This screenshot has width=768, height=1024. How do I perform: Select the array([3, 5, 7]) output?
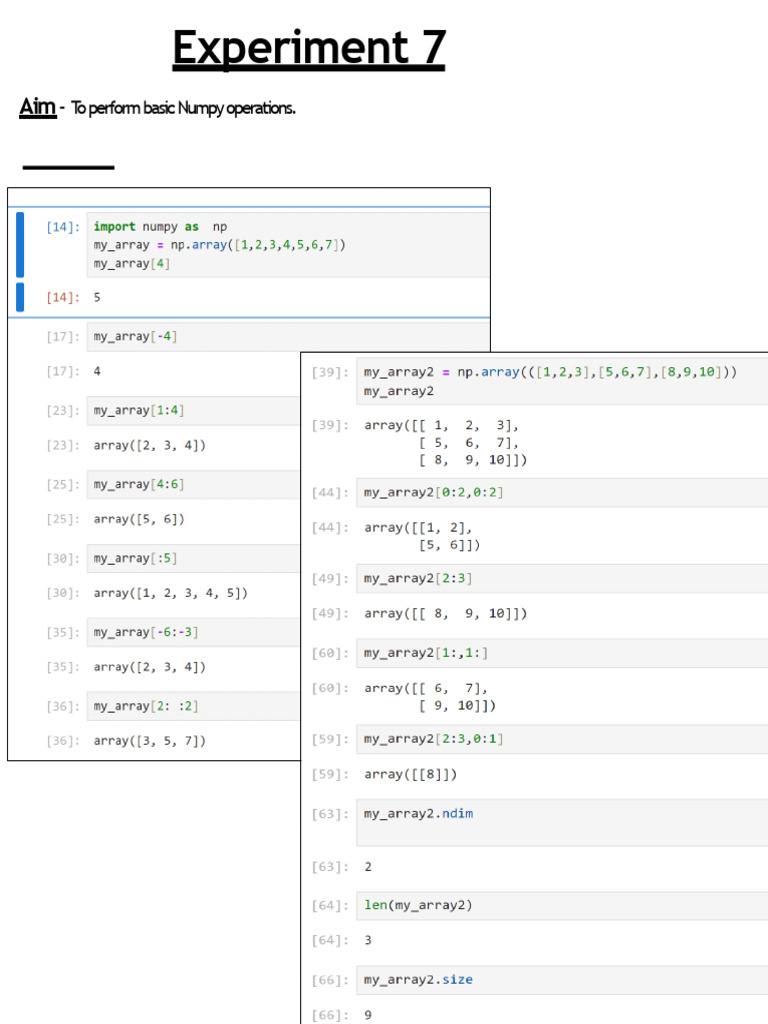point(150,741)
